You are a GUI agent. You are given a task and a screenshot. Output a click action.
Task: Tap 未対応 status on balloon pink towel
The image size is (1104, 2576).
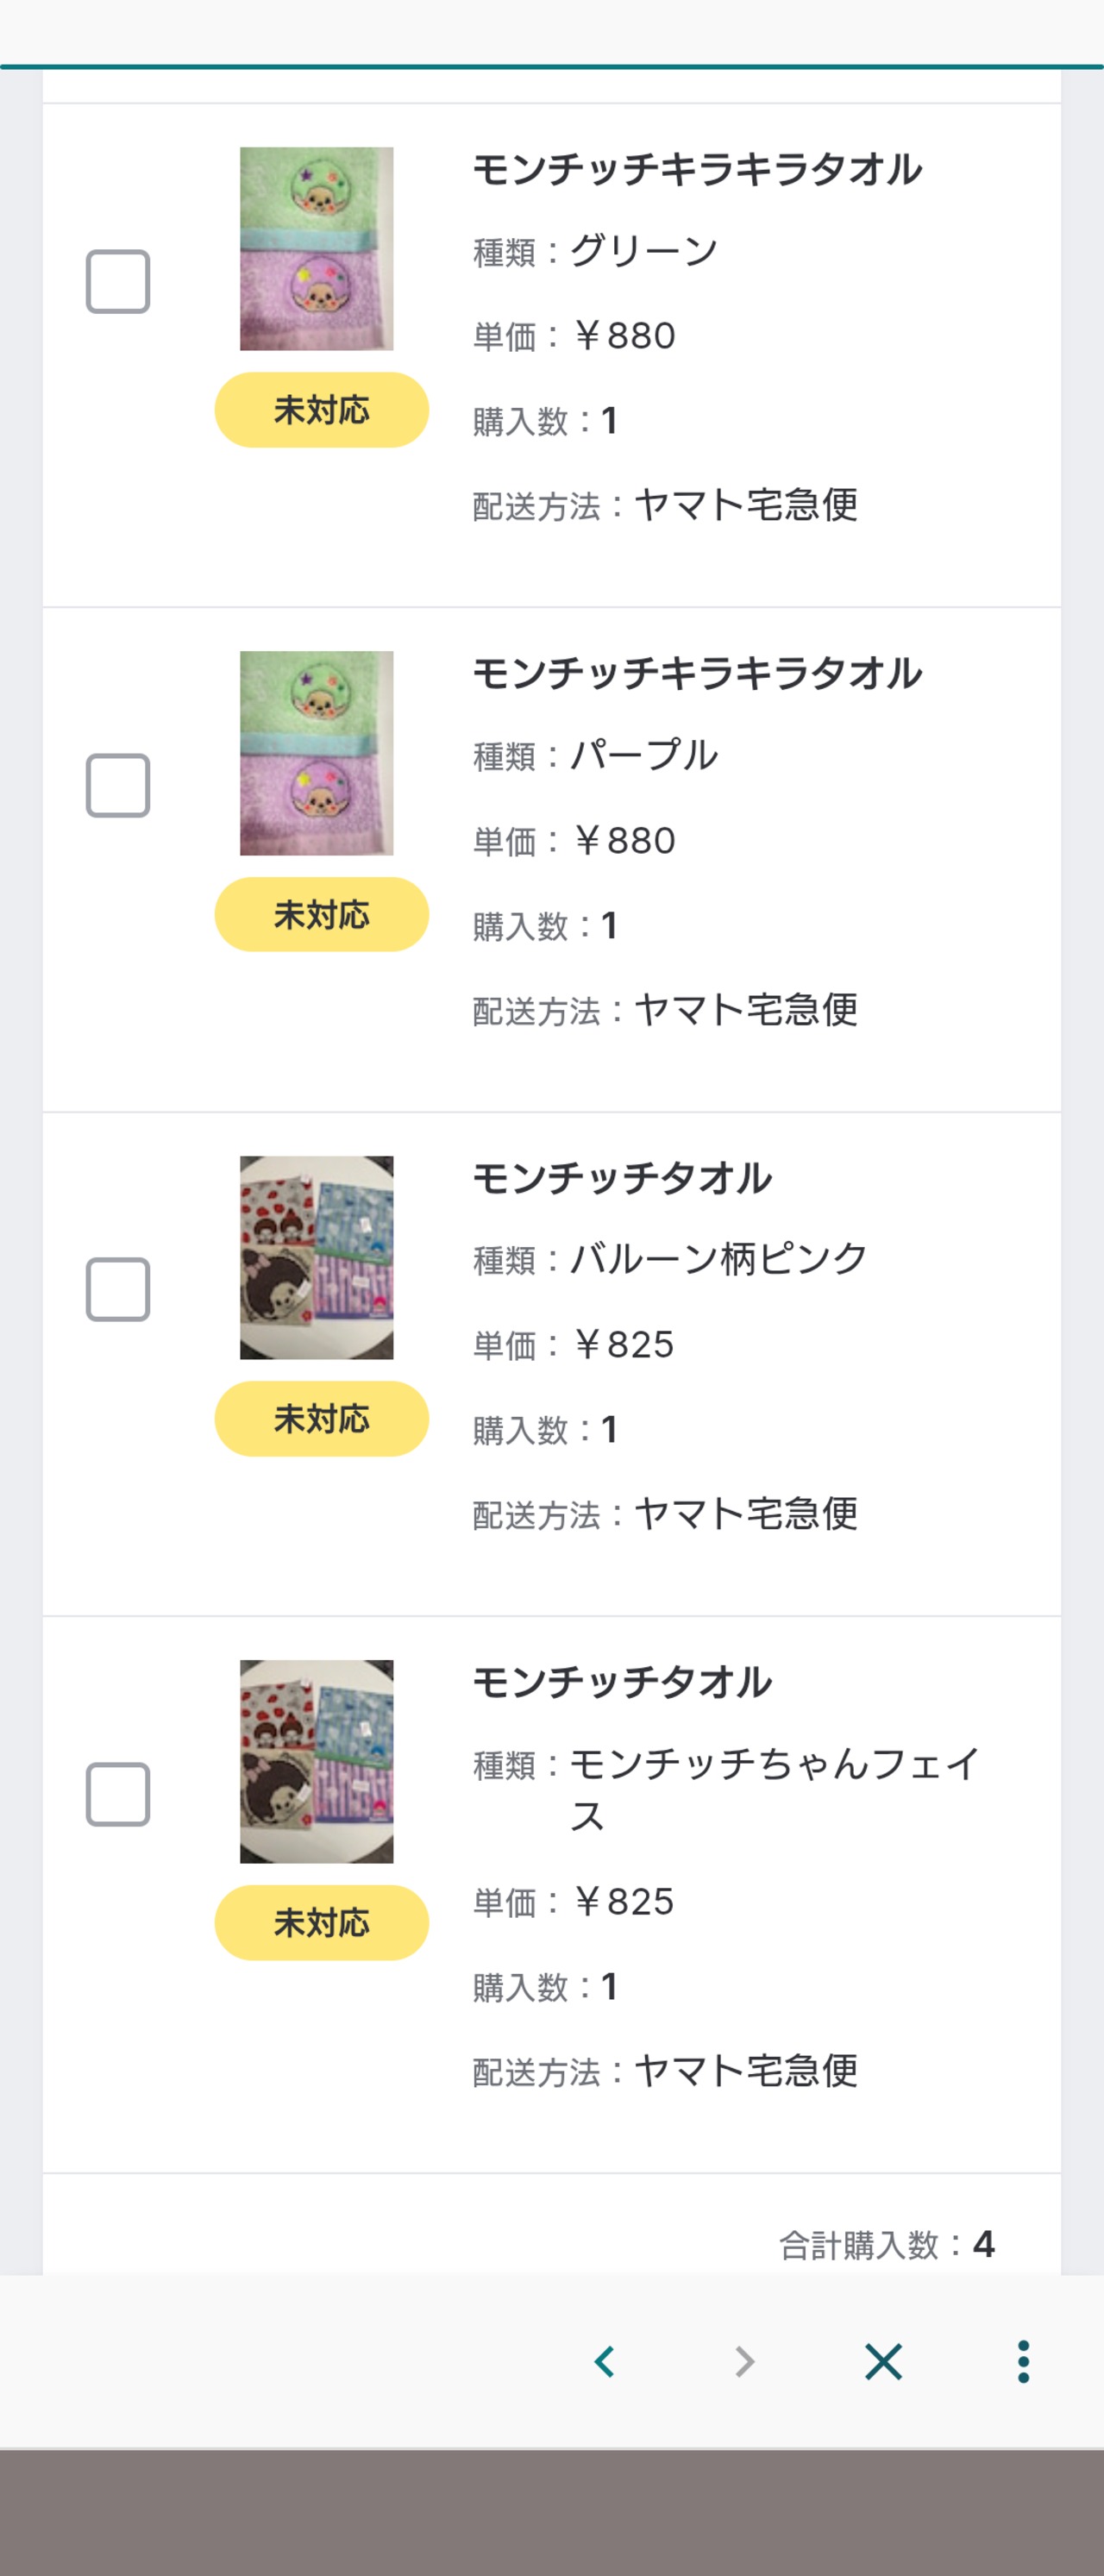click(x=322, y=1418)
